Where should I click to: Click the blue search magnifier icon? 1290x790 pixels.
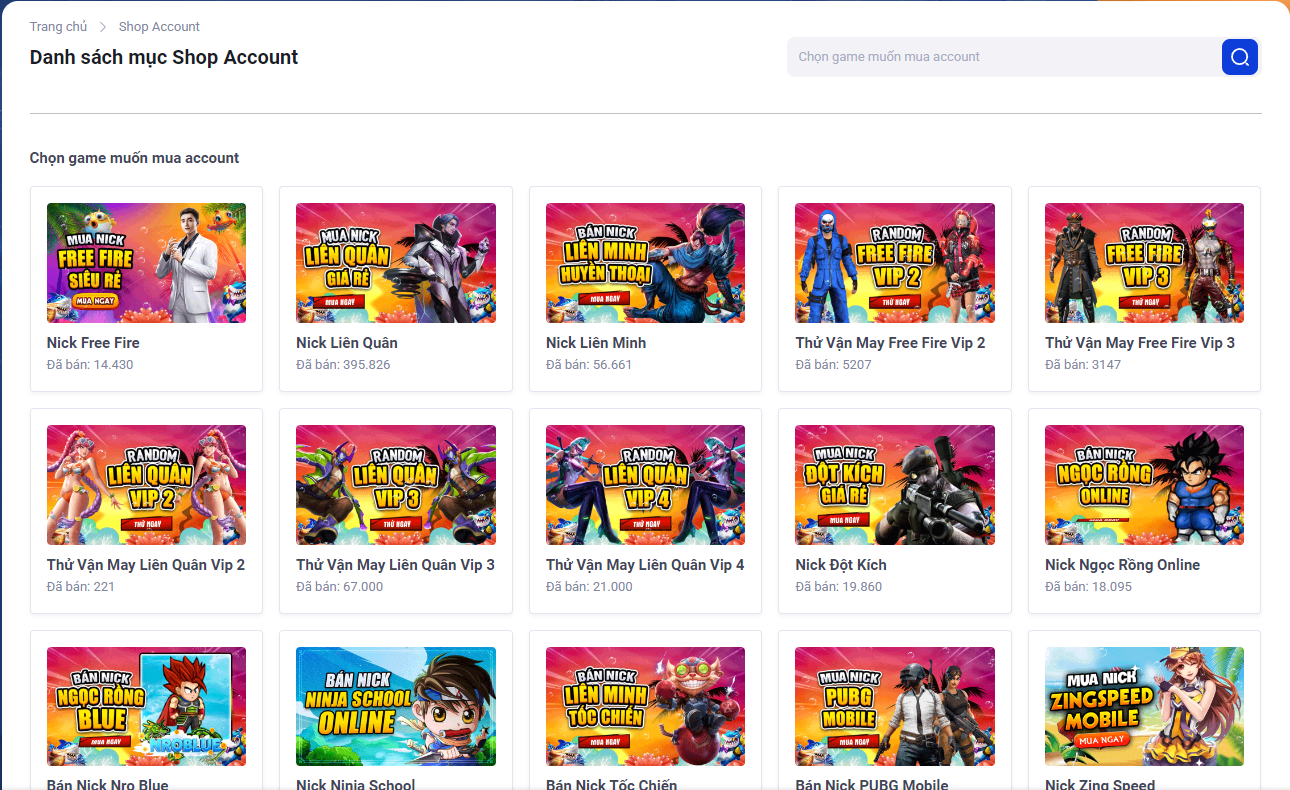click(1239, 57)
